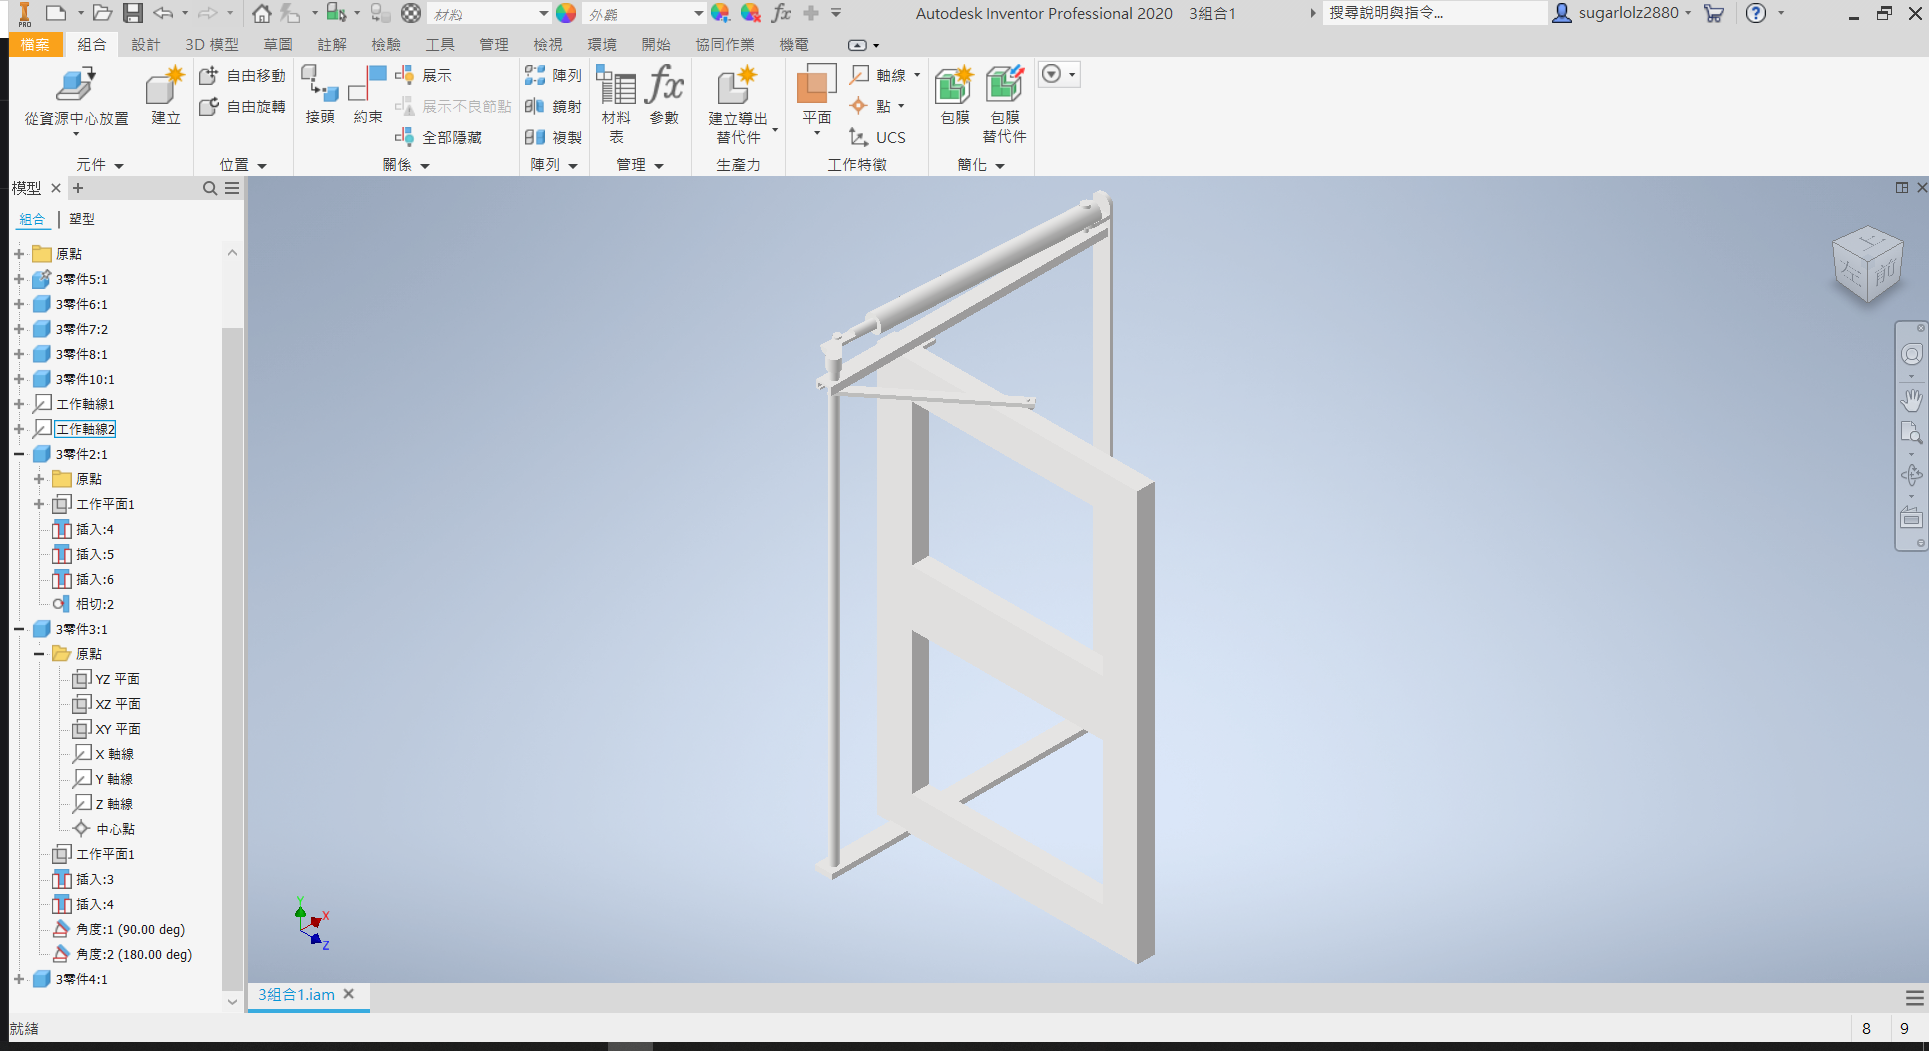Expand the 3零件5:1 tree node

pos(19,279)
